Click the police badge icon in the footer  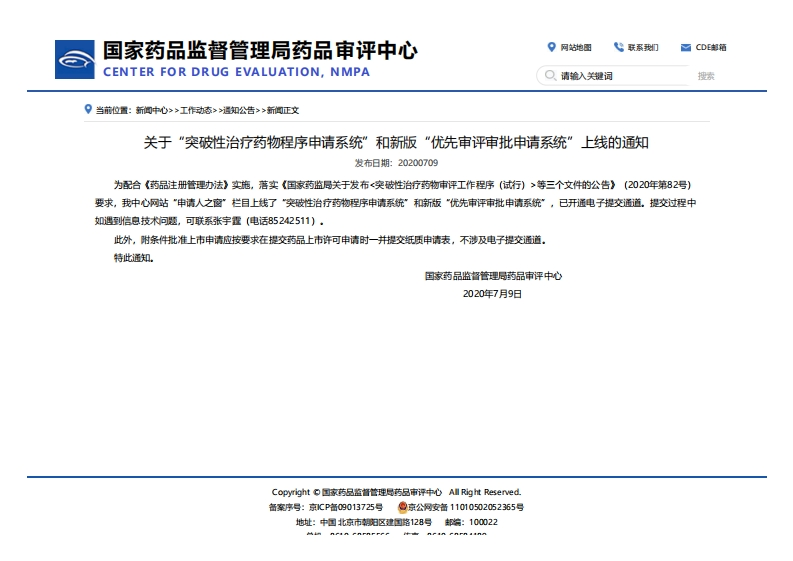403,507
